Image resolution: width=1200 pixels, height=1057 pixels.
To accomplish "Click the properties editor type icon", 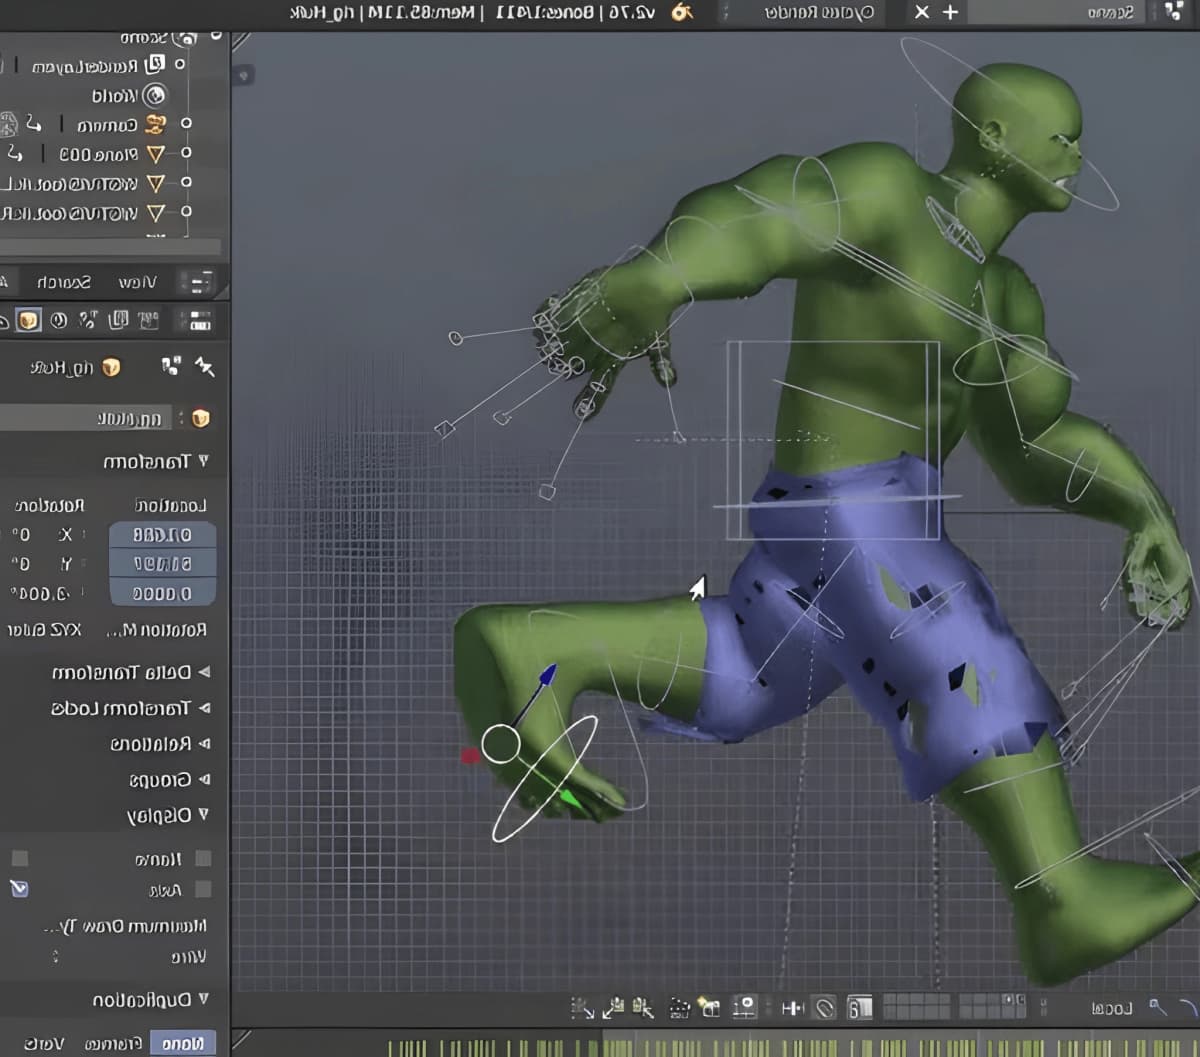I will (x=200, y=320).
